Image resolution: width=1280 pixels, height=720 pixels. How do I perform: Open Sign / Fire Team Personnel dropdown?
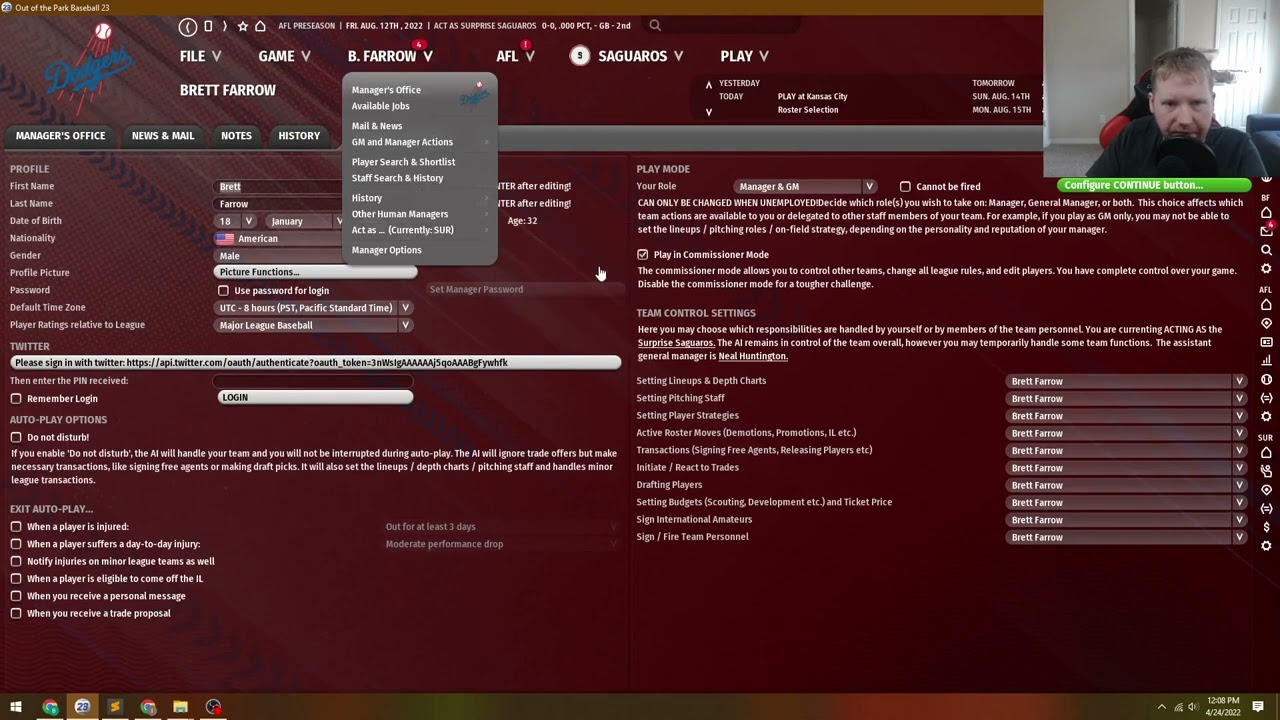pos(1128,537)
